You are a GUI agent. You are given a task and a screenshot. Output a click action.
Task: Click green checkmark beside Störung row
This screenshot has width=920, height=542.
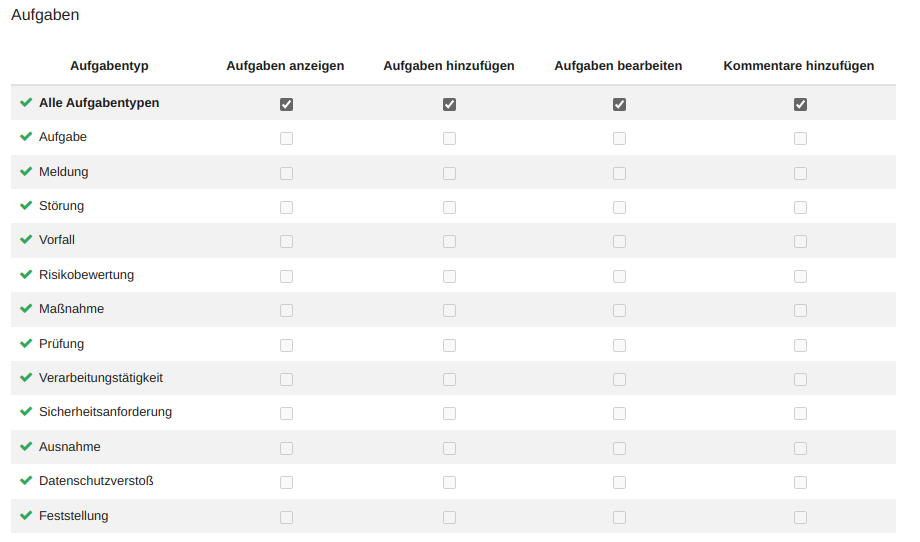(26, 206)
